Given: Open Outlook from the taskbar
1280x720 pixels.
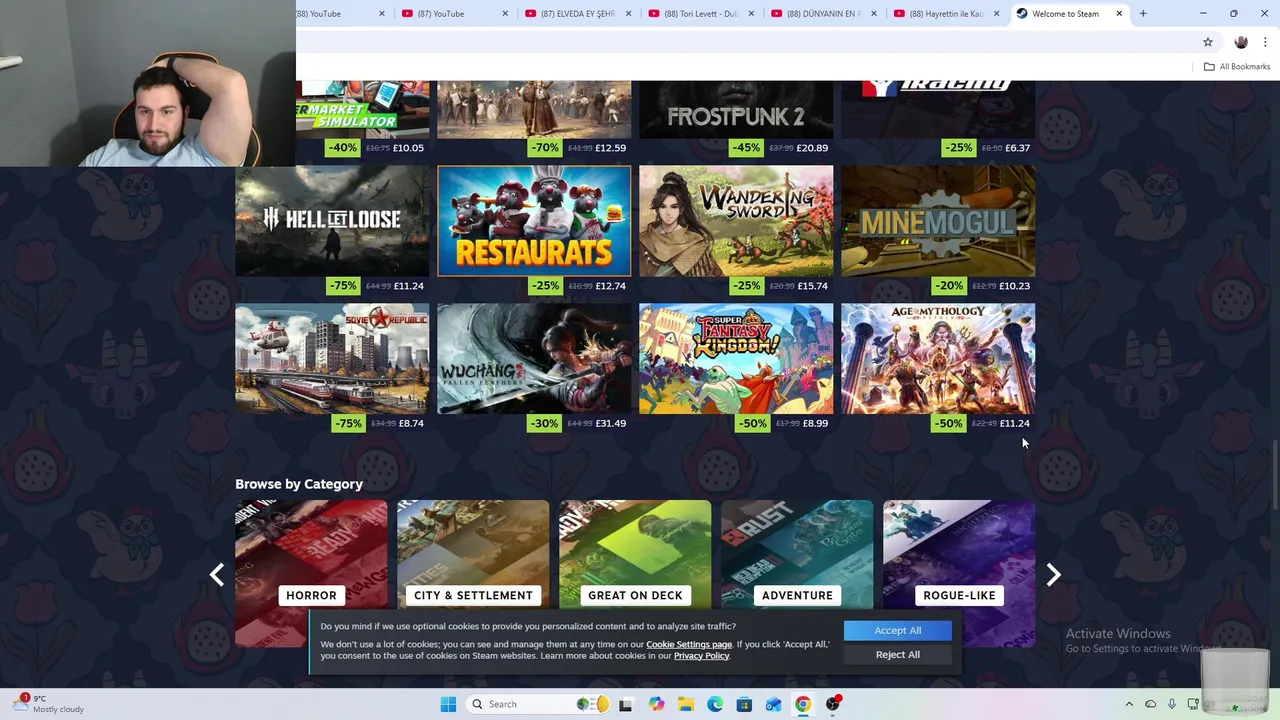Looking at the screenshot, I should (773, 704).
